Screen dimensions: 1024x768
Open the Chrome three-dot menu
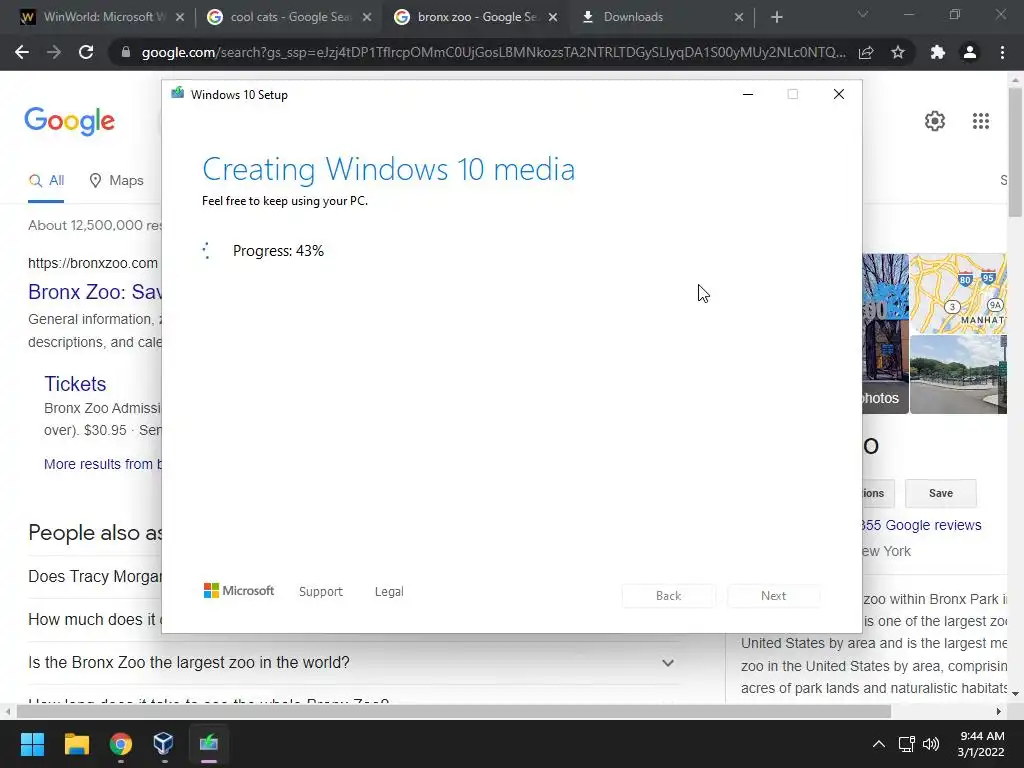tap(1002, 52)
